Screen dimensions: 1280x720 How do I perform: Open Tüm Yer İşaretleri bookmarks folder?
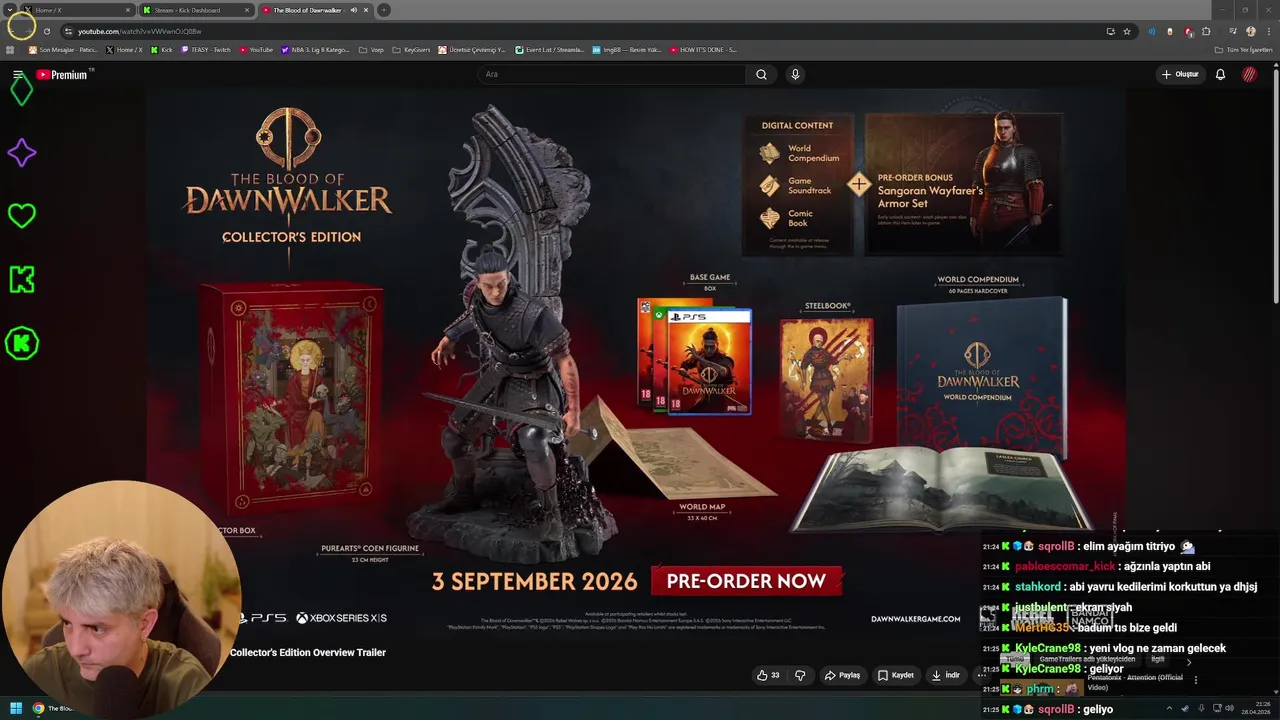(x=1243, y=49)
